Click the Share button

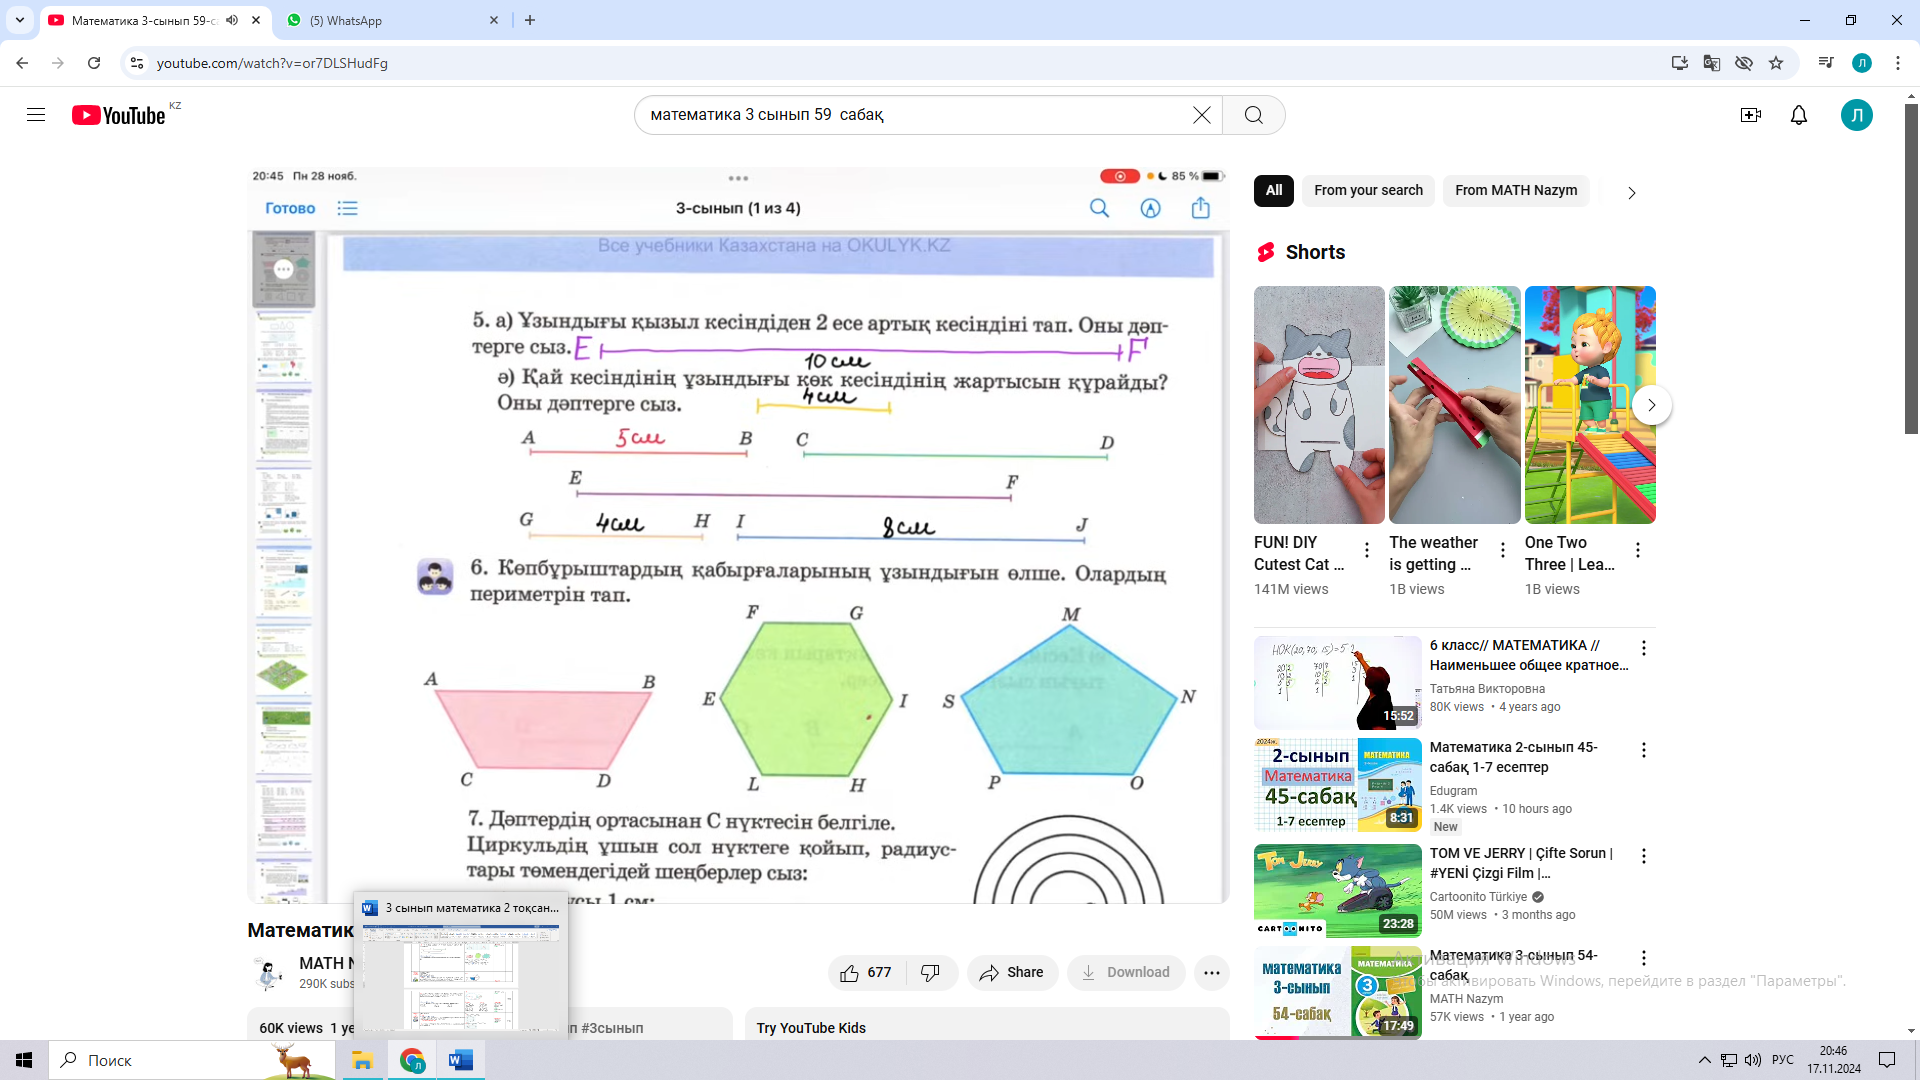pos(1011,972)
